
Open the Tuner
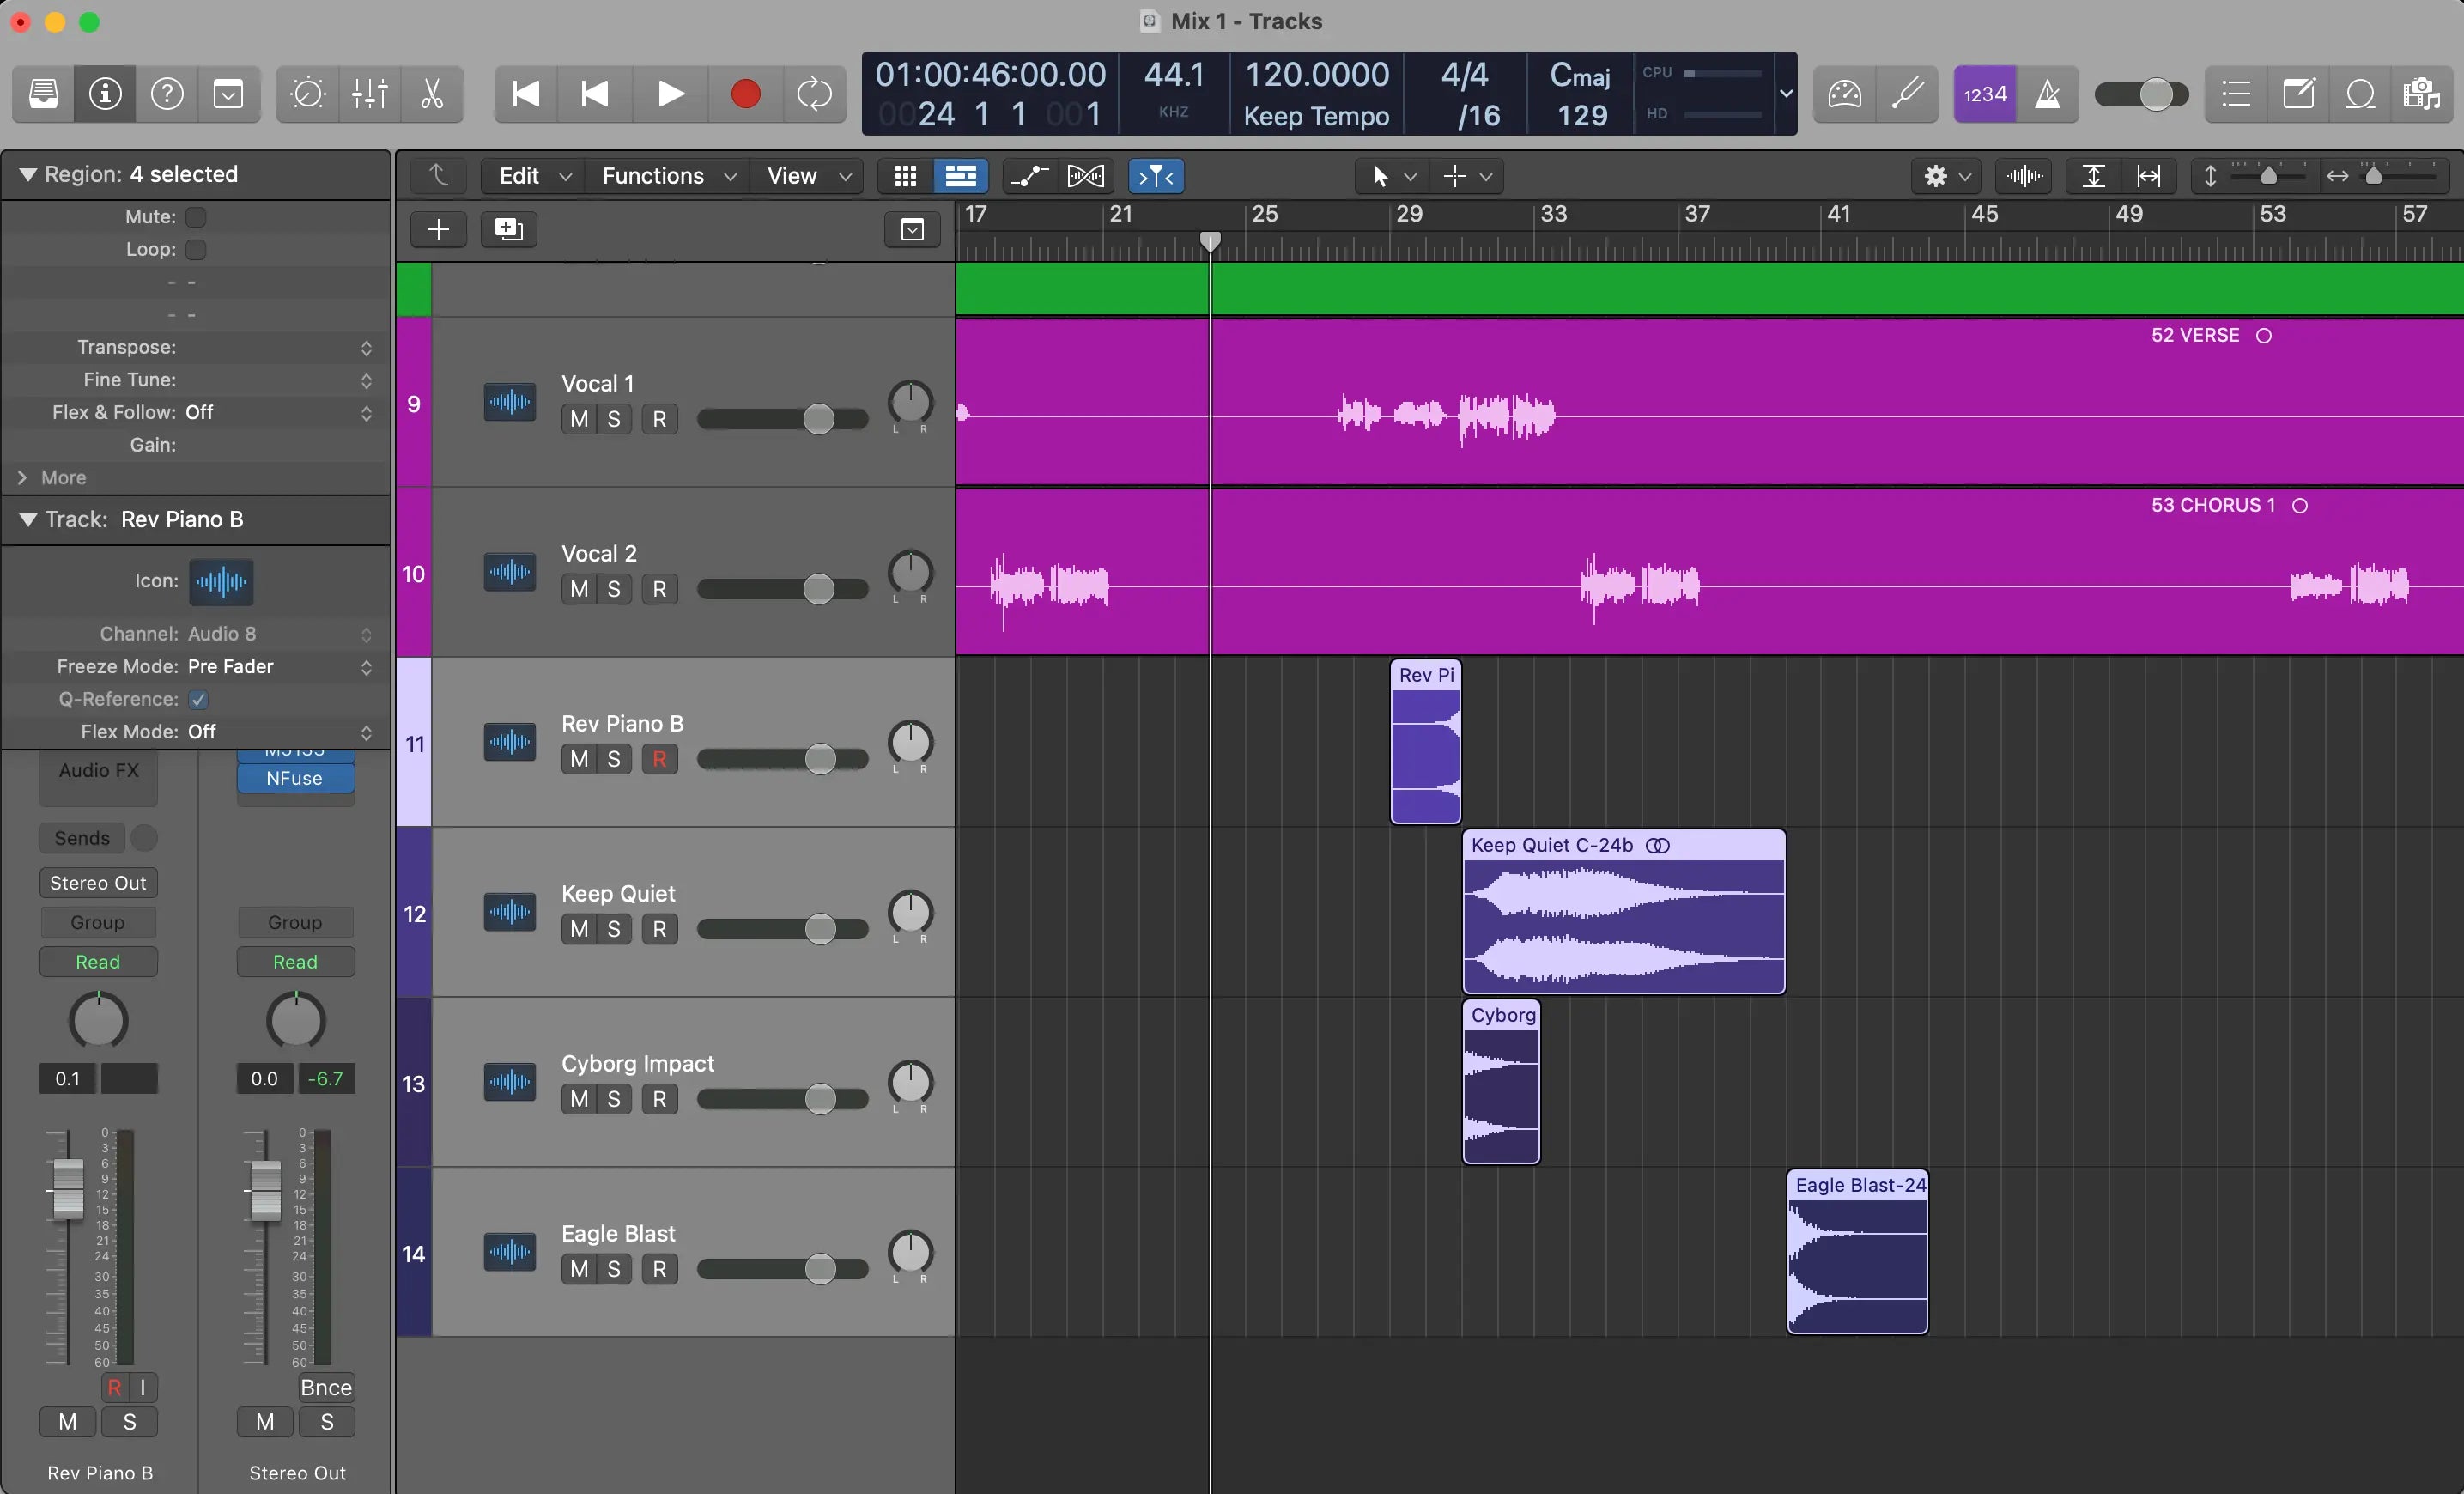point(1908,94)
